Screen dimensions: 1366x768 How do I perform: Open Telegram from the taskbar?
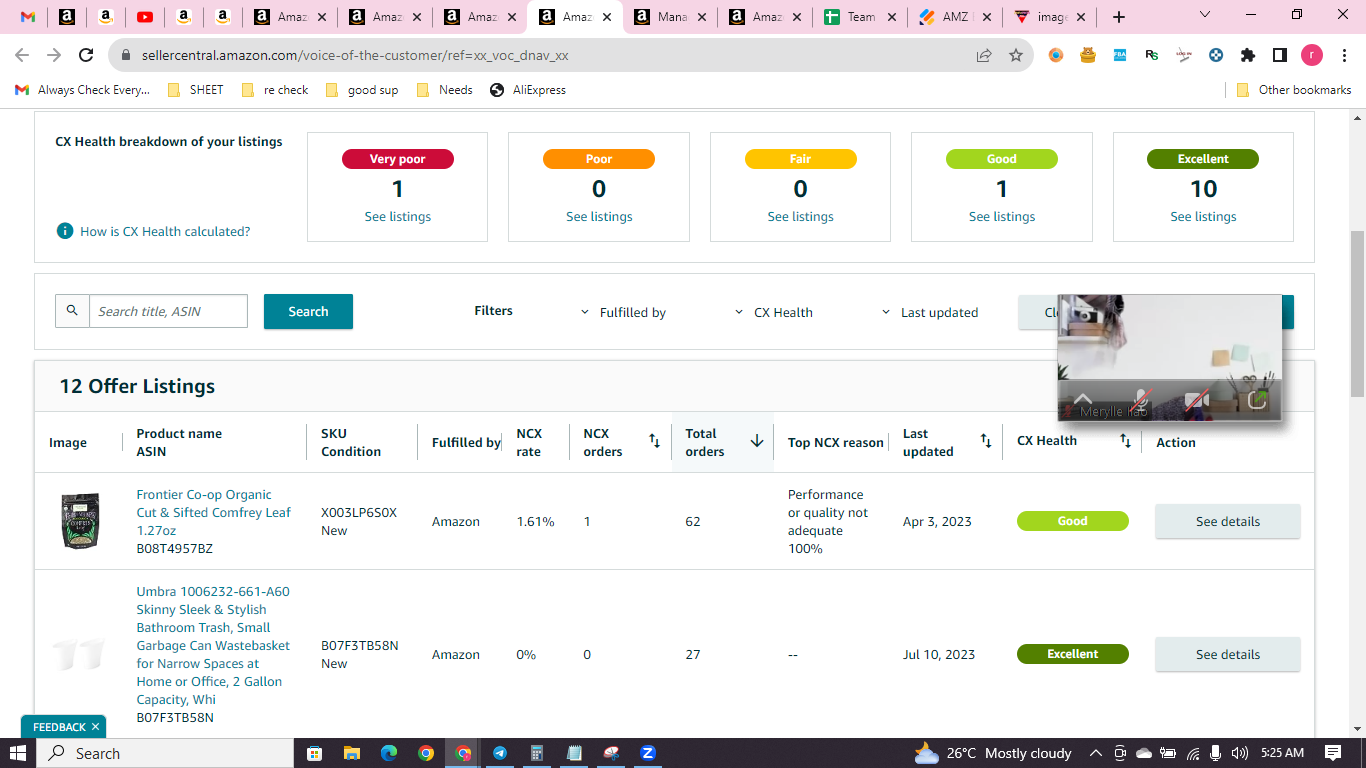pyautogui.click(x=499, y=753)
